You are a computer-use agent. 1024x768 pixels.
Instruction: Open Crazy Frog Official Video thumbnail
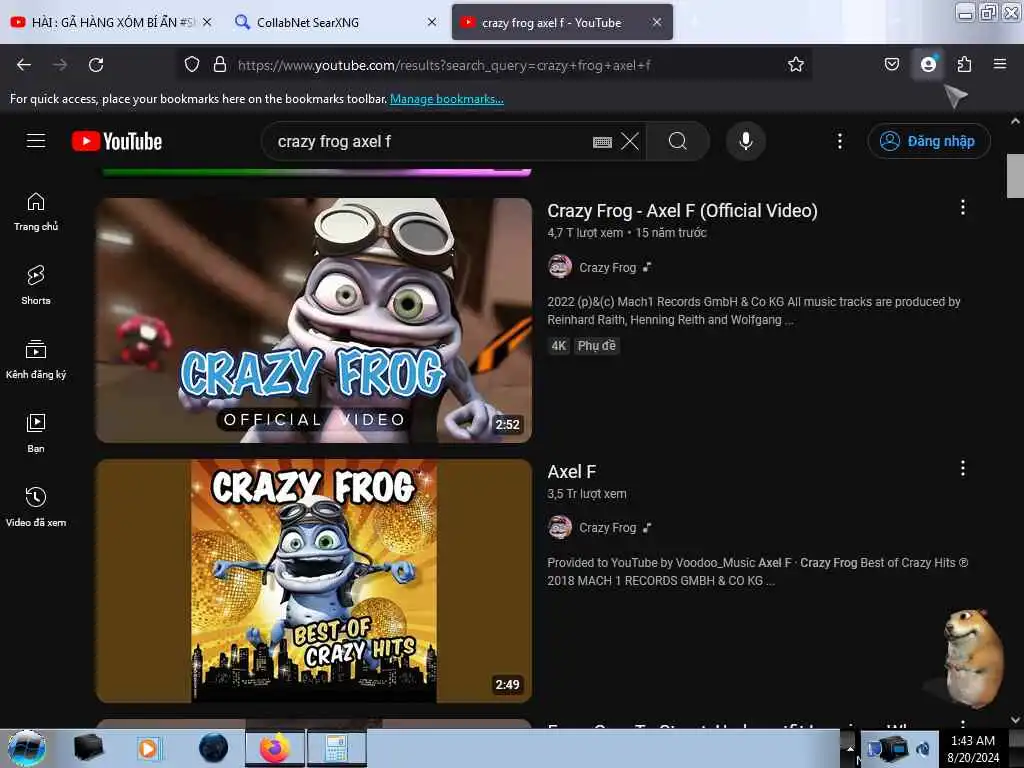314,320
